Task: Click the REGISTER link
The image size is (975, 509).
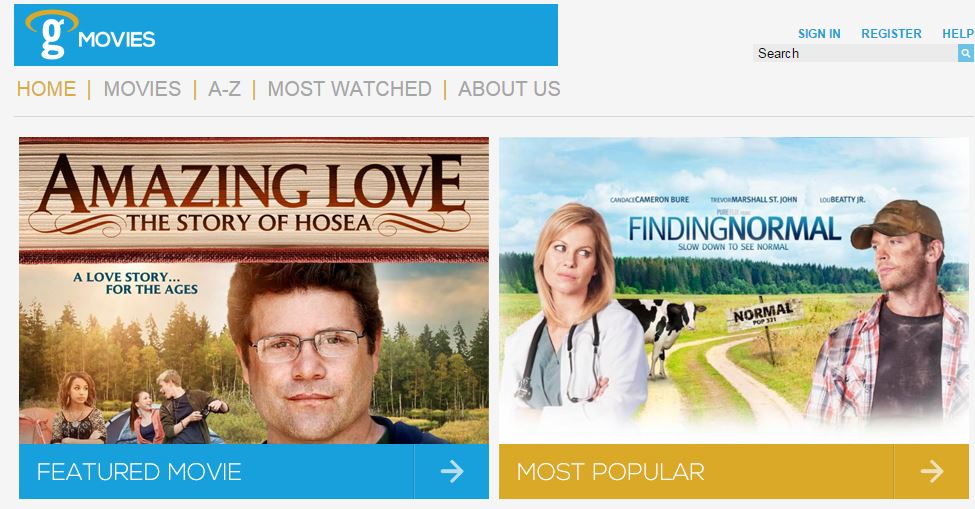Action: point(891,34)
